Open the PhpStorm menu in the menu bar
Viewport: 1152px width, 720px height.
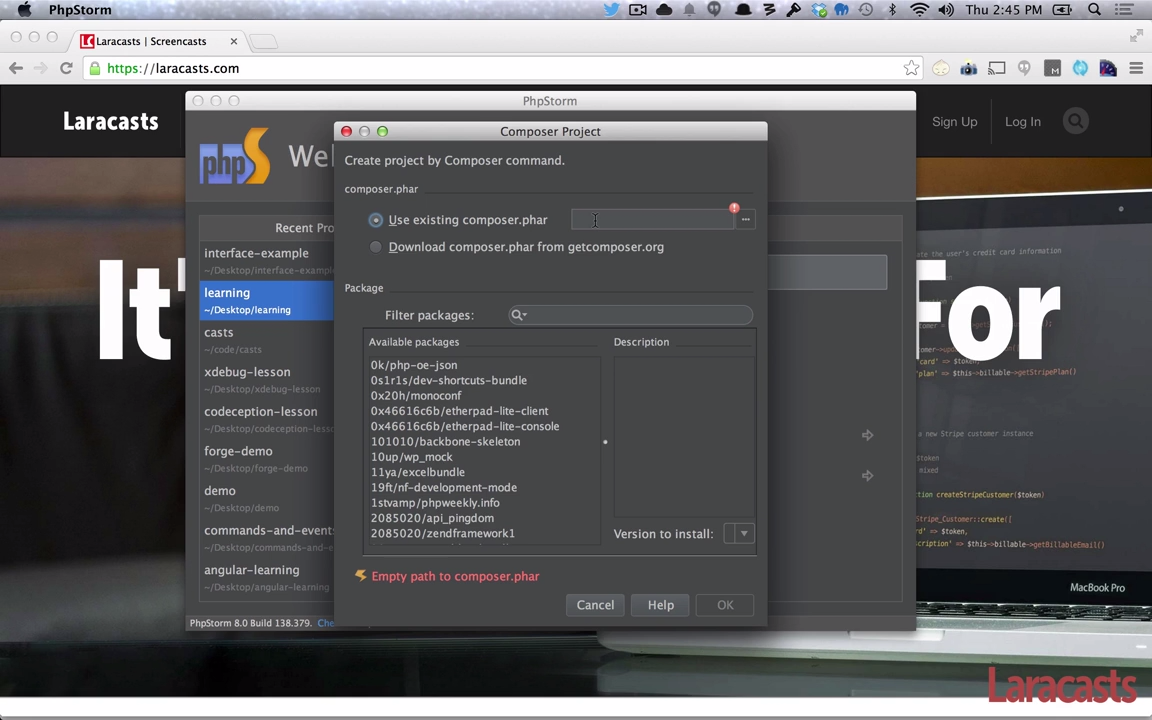pos(80,10)
